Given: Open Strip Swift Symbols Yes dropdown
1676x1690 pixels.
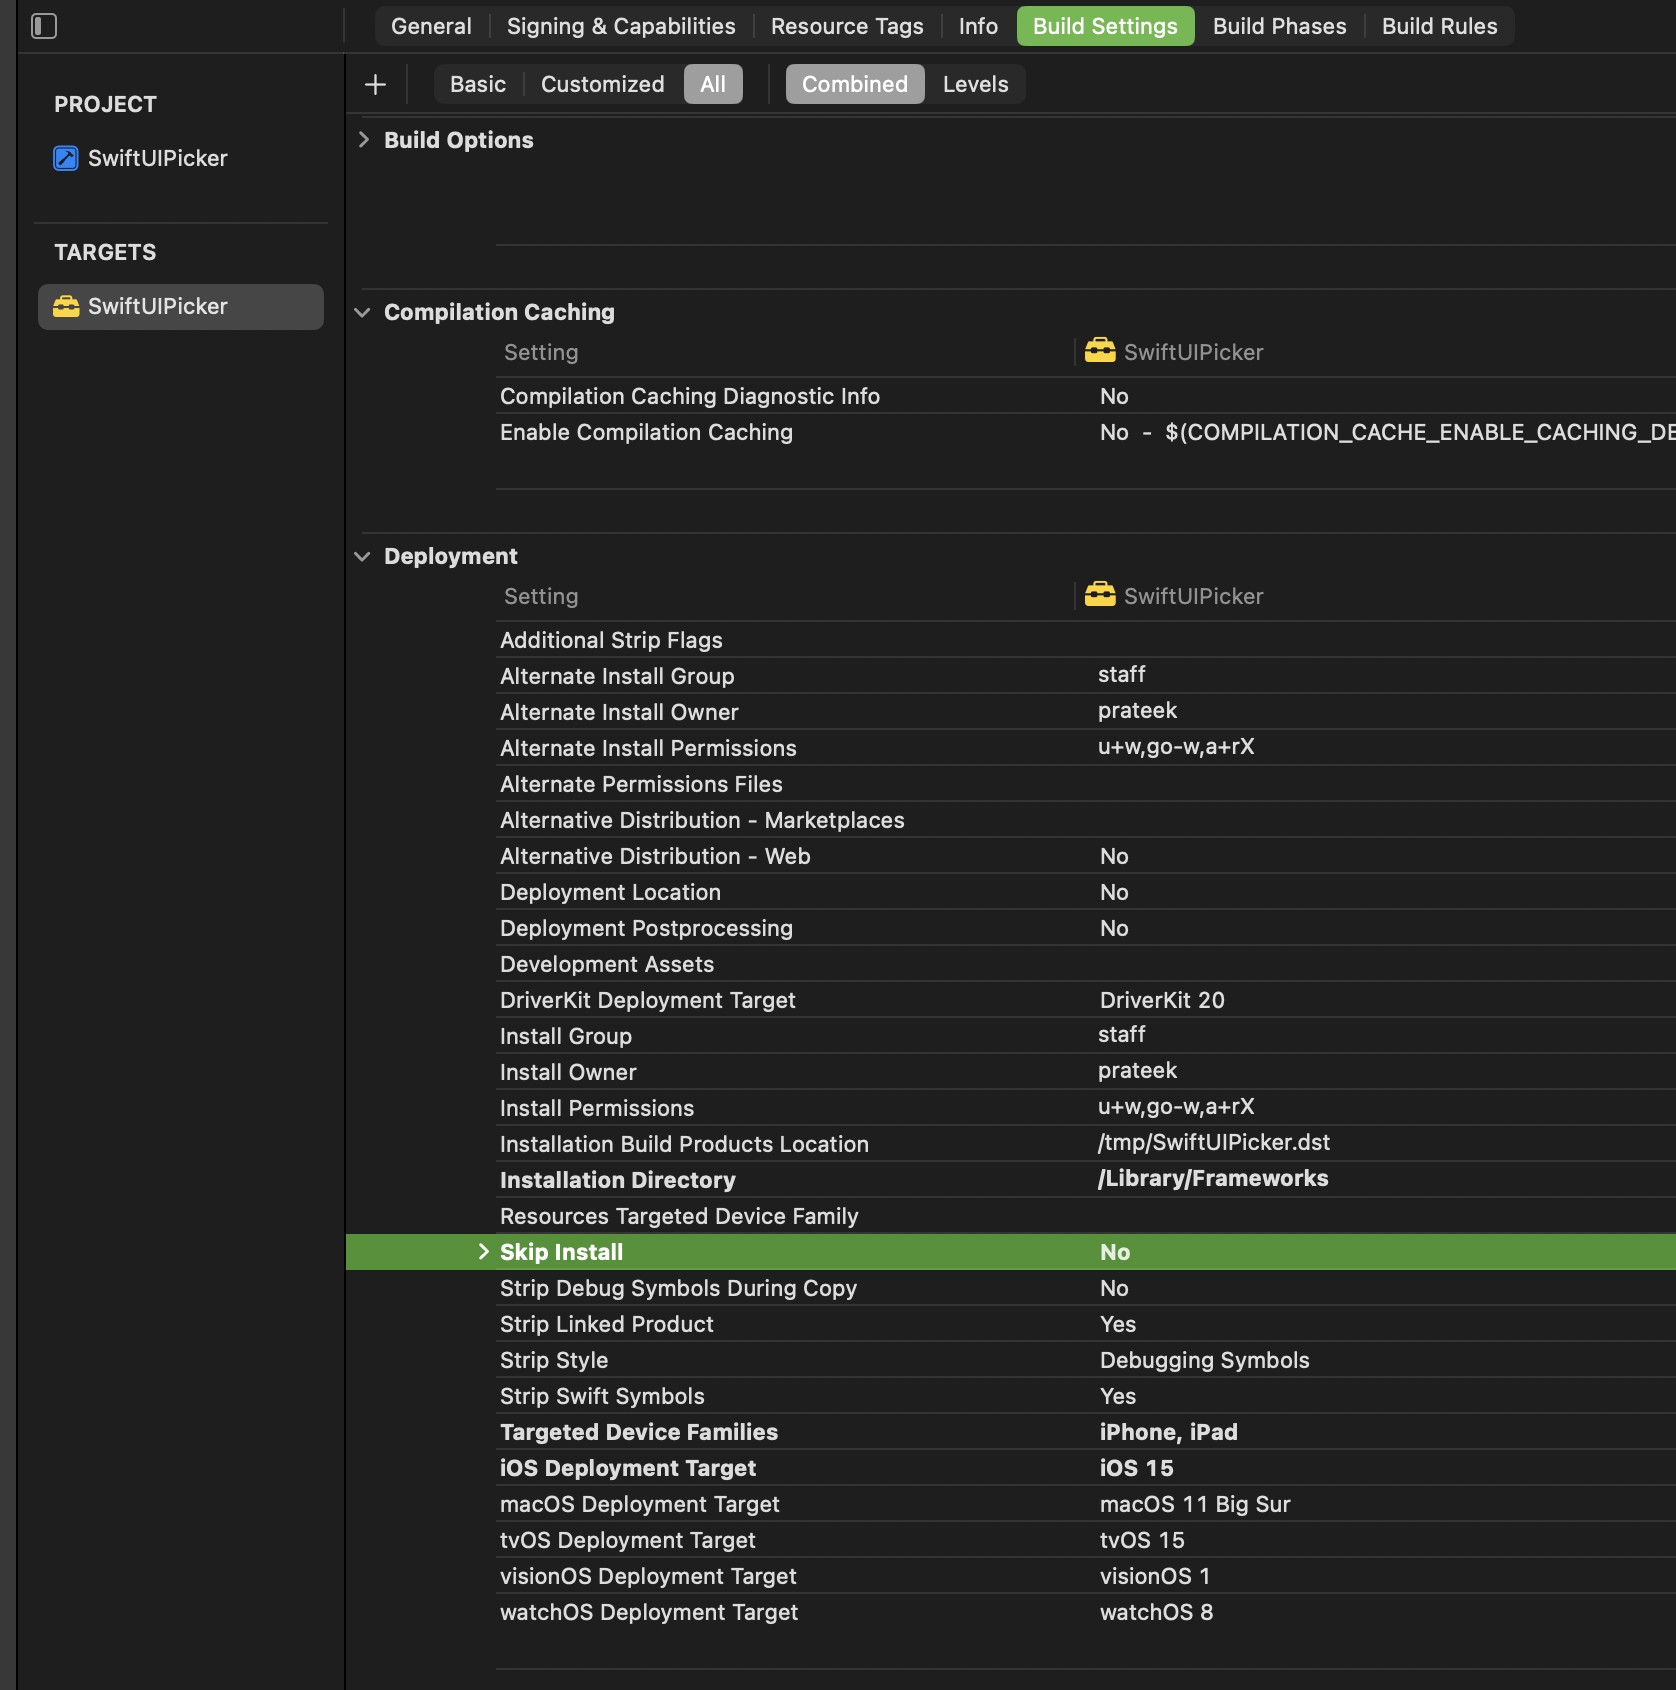Looking at the screenshot, I should click(1118, 1396).
